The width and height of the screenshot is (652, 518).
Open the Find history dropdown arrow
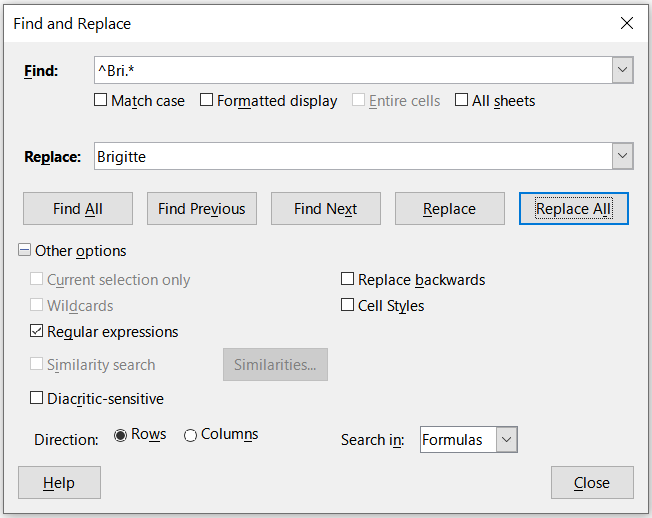622,70
